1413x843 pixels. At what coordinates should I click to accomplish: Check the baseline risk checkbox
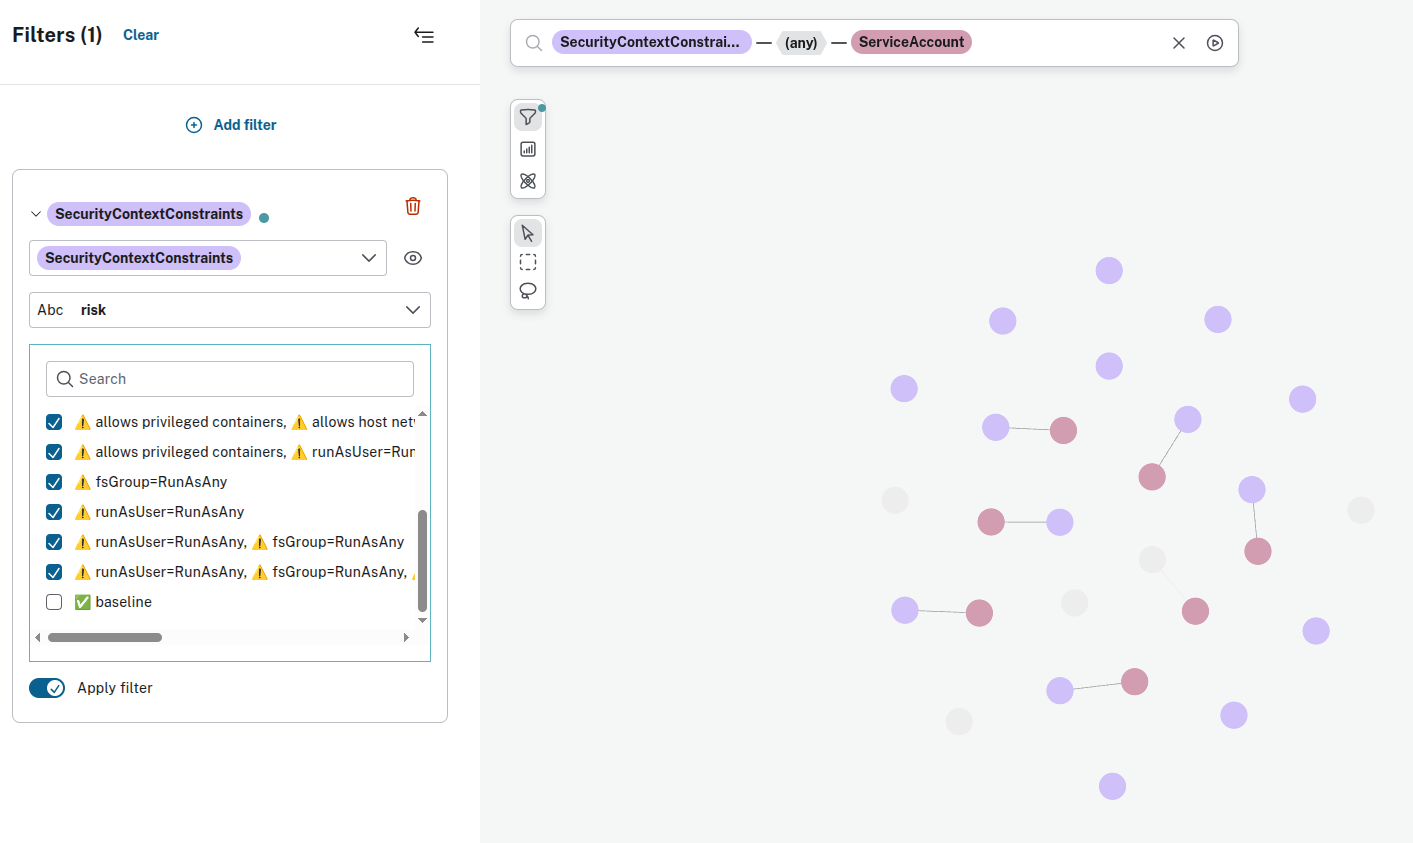[54, 602]
